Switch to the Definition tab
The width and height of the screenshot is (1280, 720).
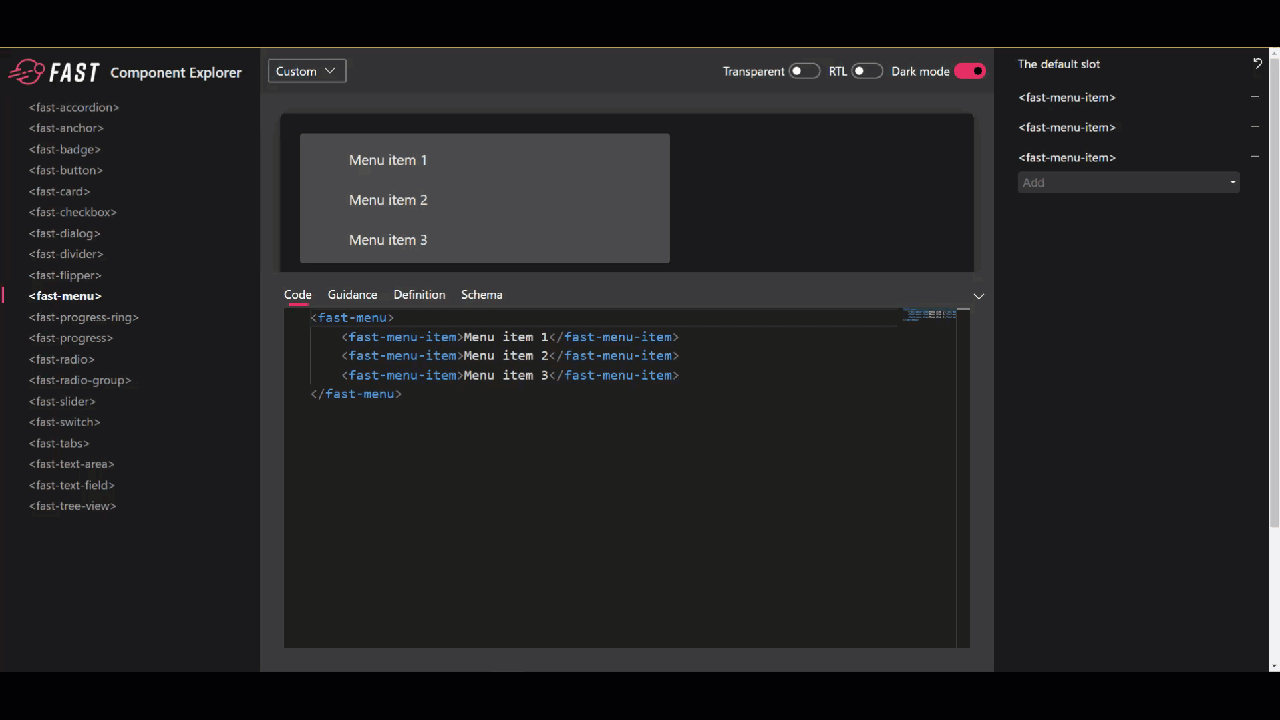tap(419, 295)
